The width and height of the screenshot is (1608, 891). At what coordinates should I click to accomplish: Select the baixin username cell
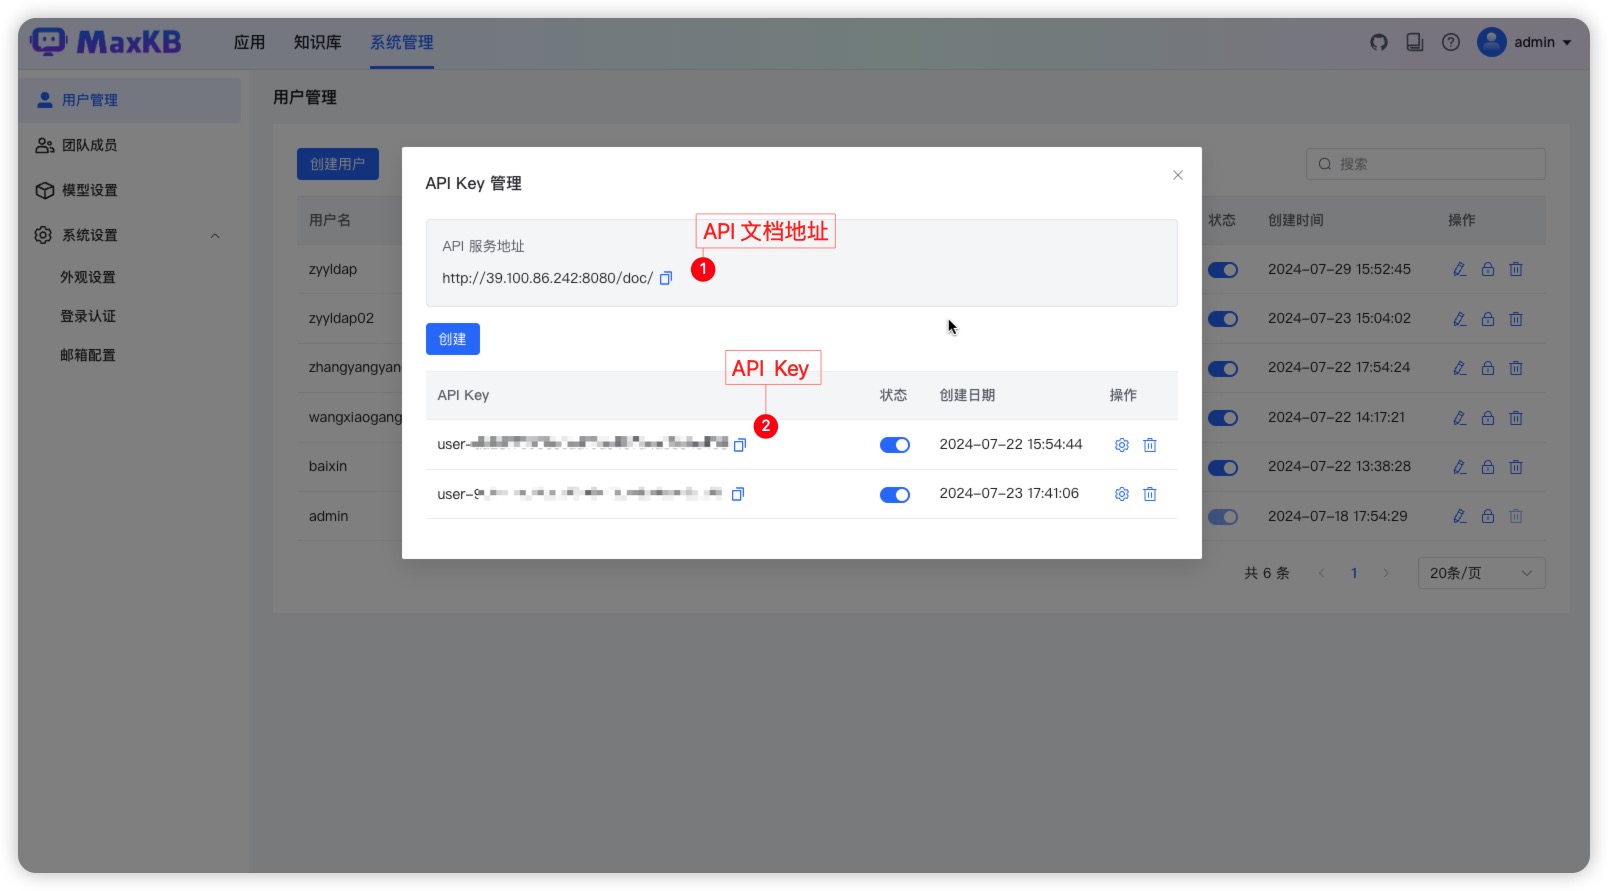(328, 466)
